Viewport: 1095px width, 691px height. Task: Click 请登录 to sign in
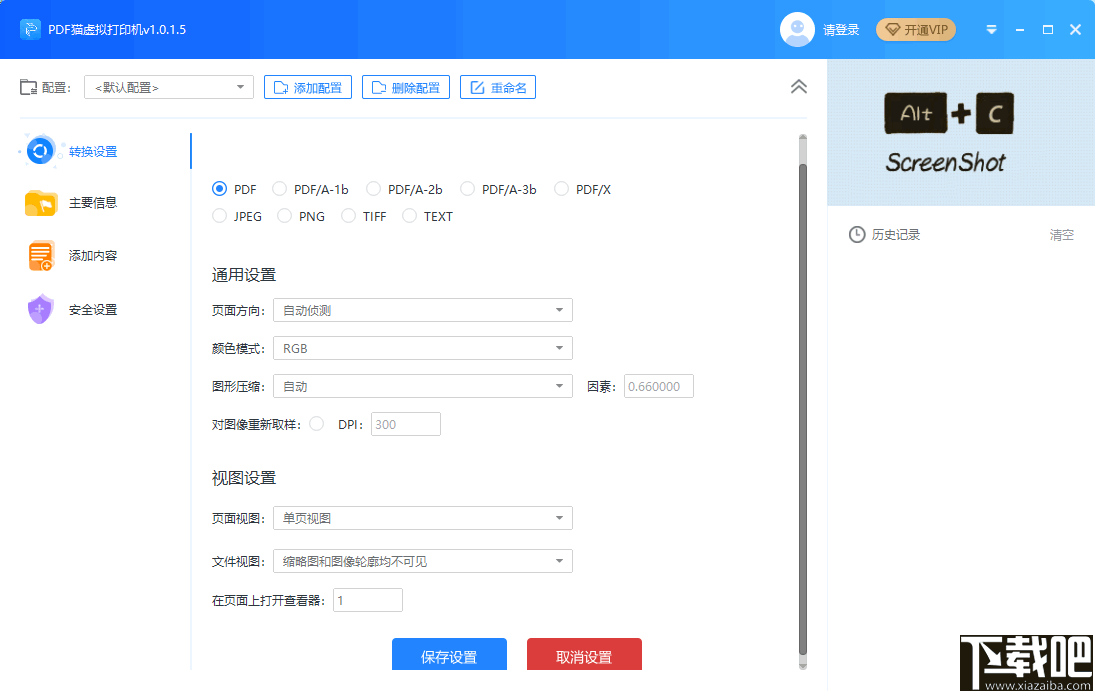[843, 29]
